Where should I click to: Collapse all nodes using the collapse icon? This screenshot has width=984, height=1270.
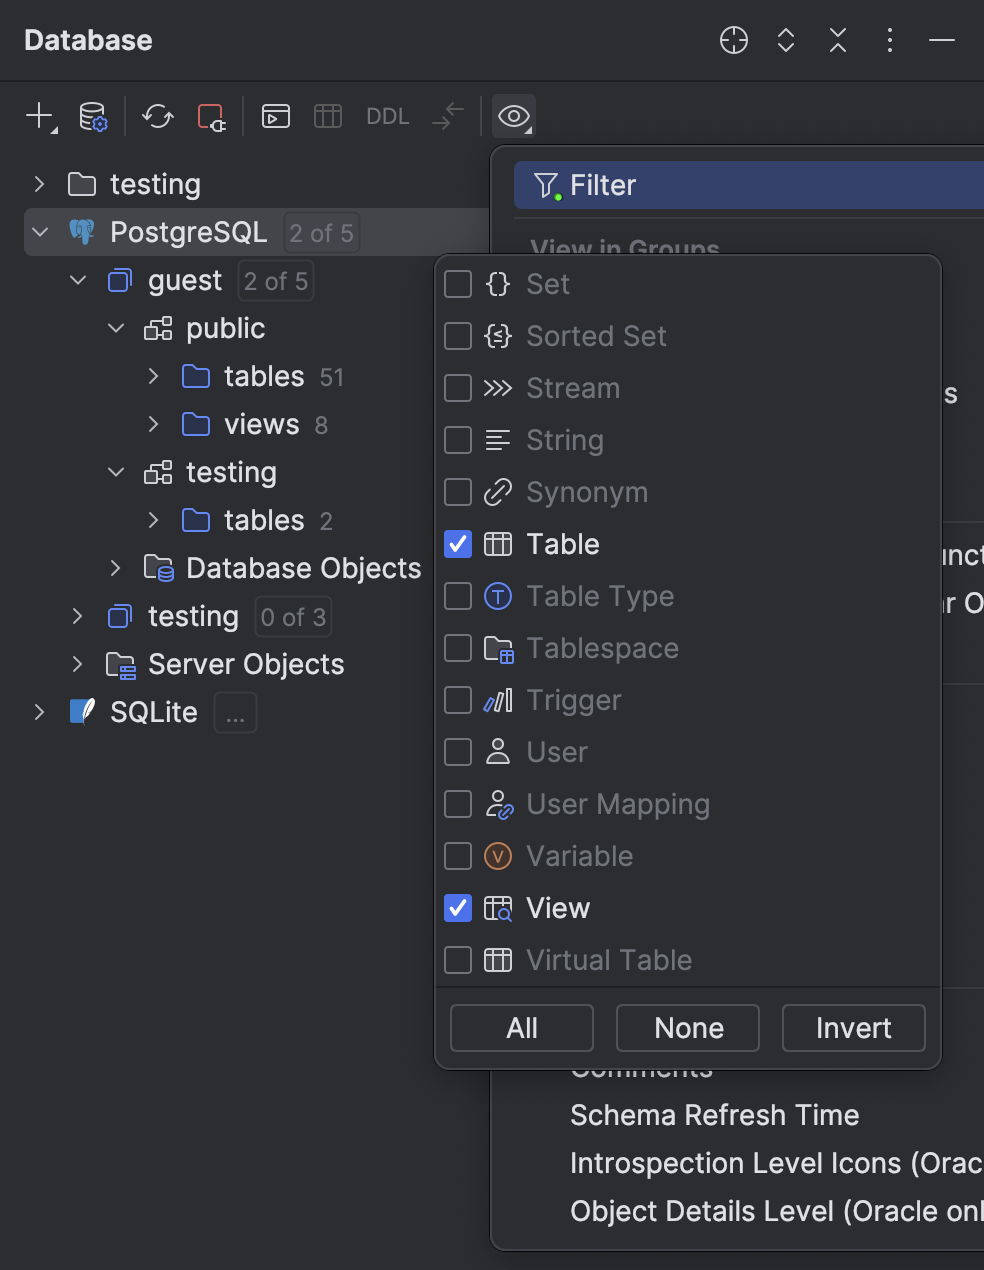pos(838,41)
